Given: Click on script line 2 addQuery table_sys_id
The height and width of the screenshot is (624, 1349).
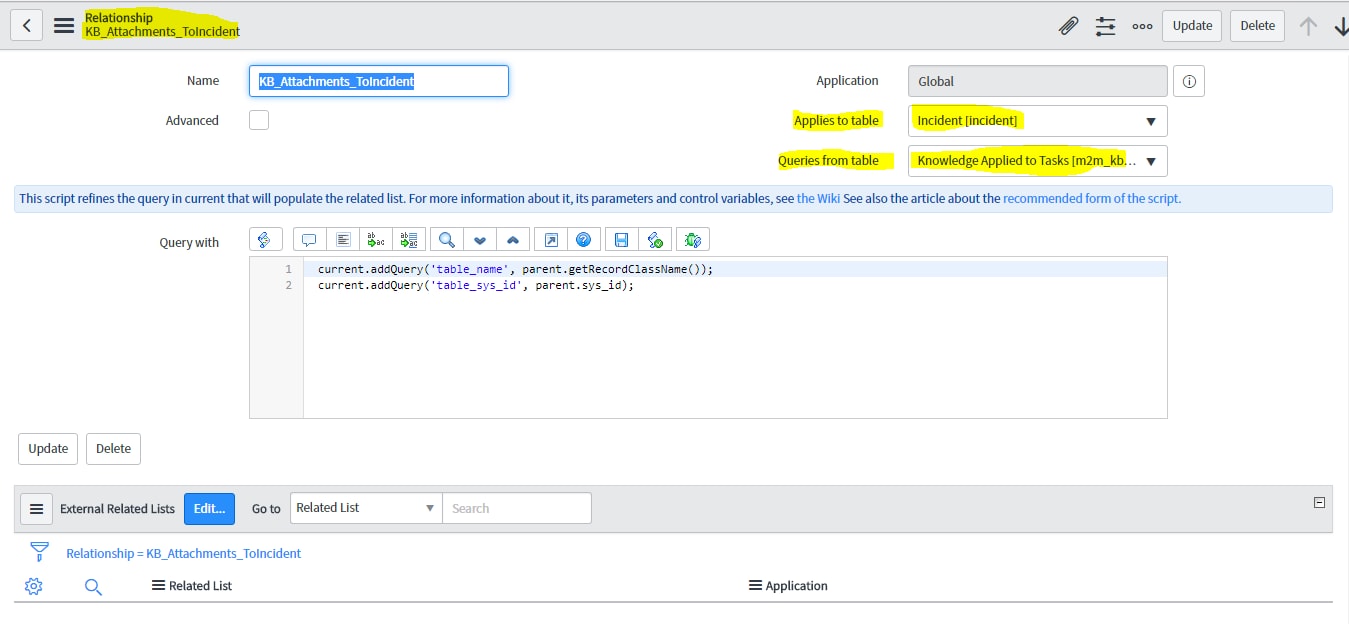Looking at the screenshot, I should (476, 285).
